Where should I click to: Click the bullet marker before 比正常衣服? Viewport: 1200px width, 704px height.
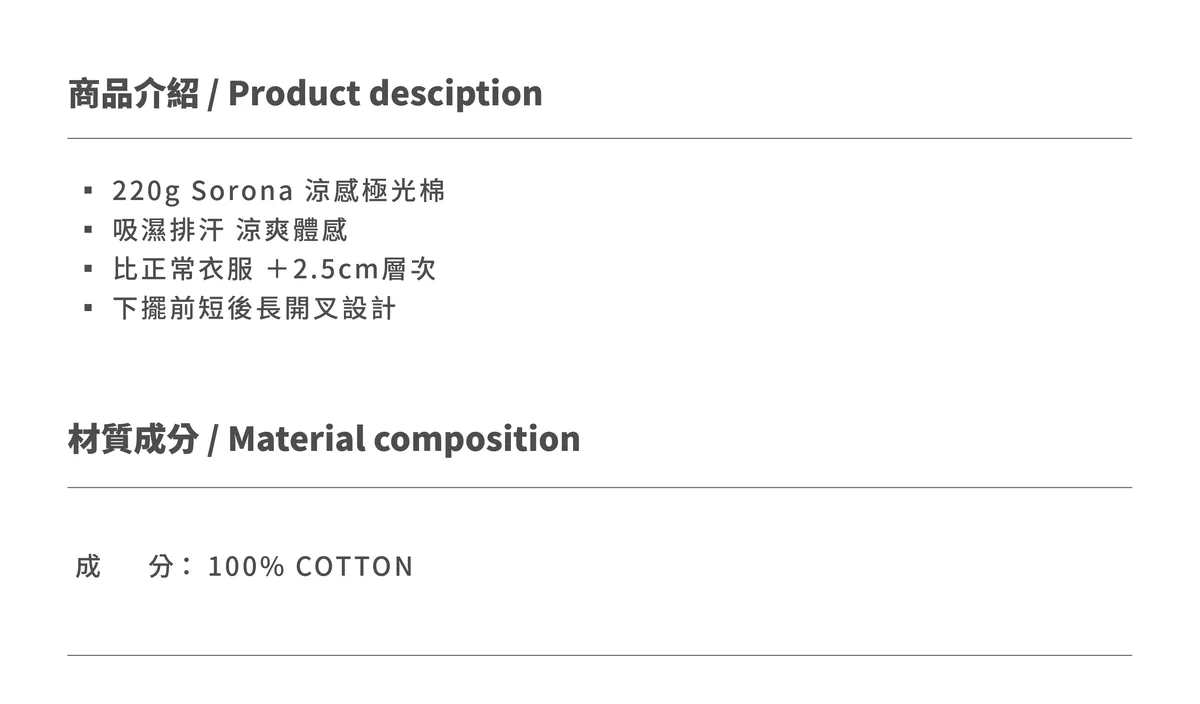(89, 269)
